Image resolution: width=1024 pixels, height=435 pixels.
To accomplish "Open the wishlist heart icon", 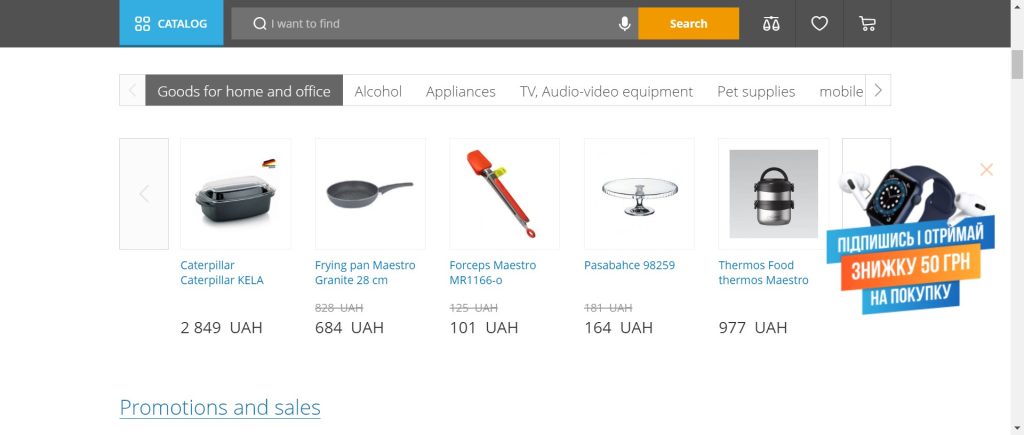I will [819, 24].
